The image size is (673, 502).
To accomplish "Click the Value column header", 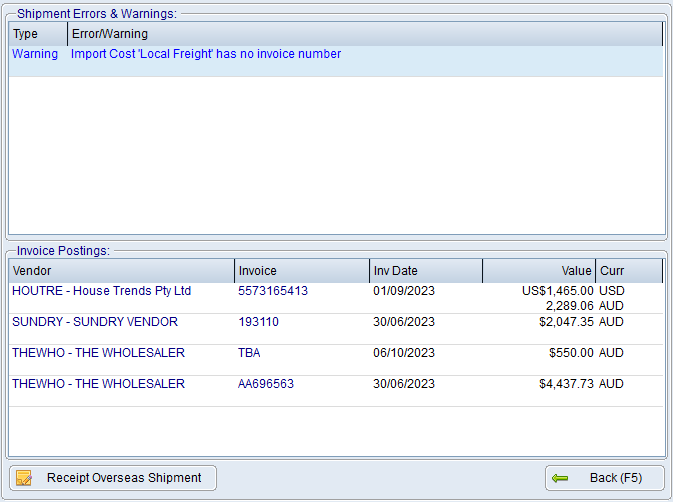I will pyautogui.click(x=538, y=271).
